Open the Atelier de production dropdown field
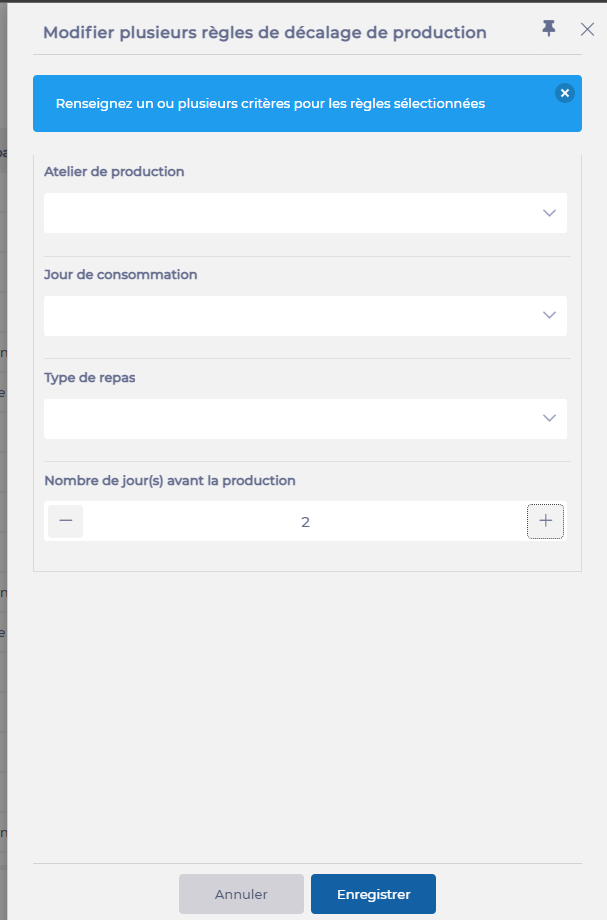This screenshot has height=920, width=607. (290, 213)
